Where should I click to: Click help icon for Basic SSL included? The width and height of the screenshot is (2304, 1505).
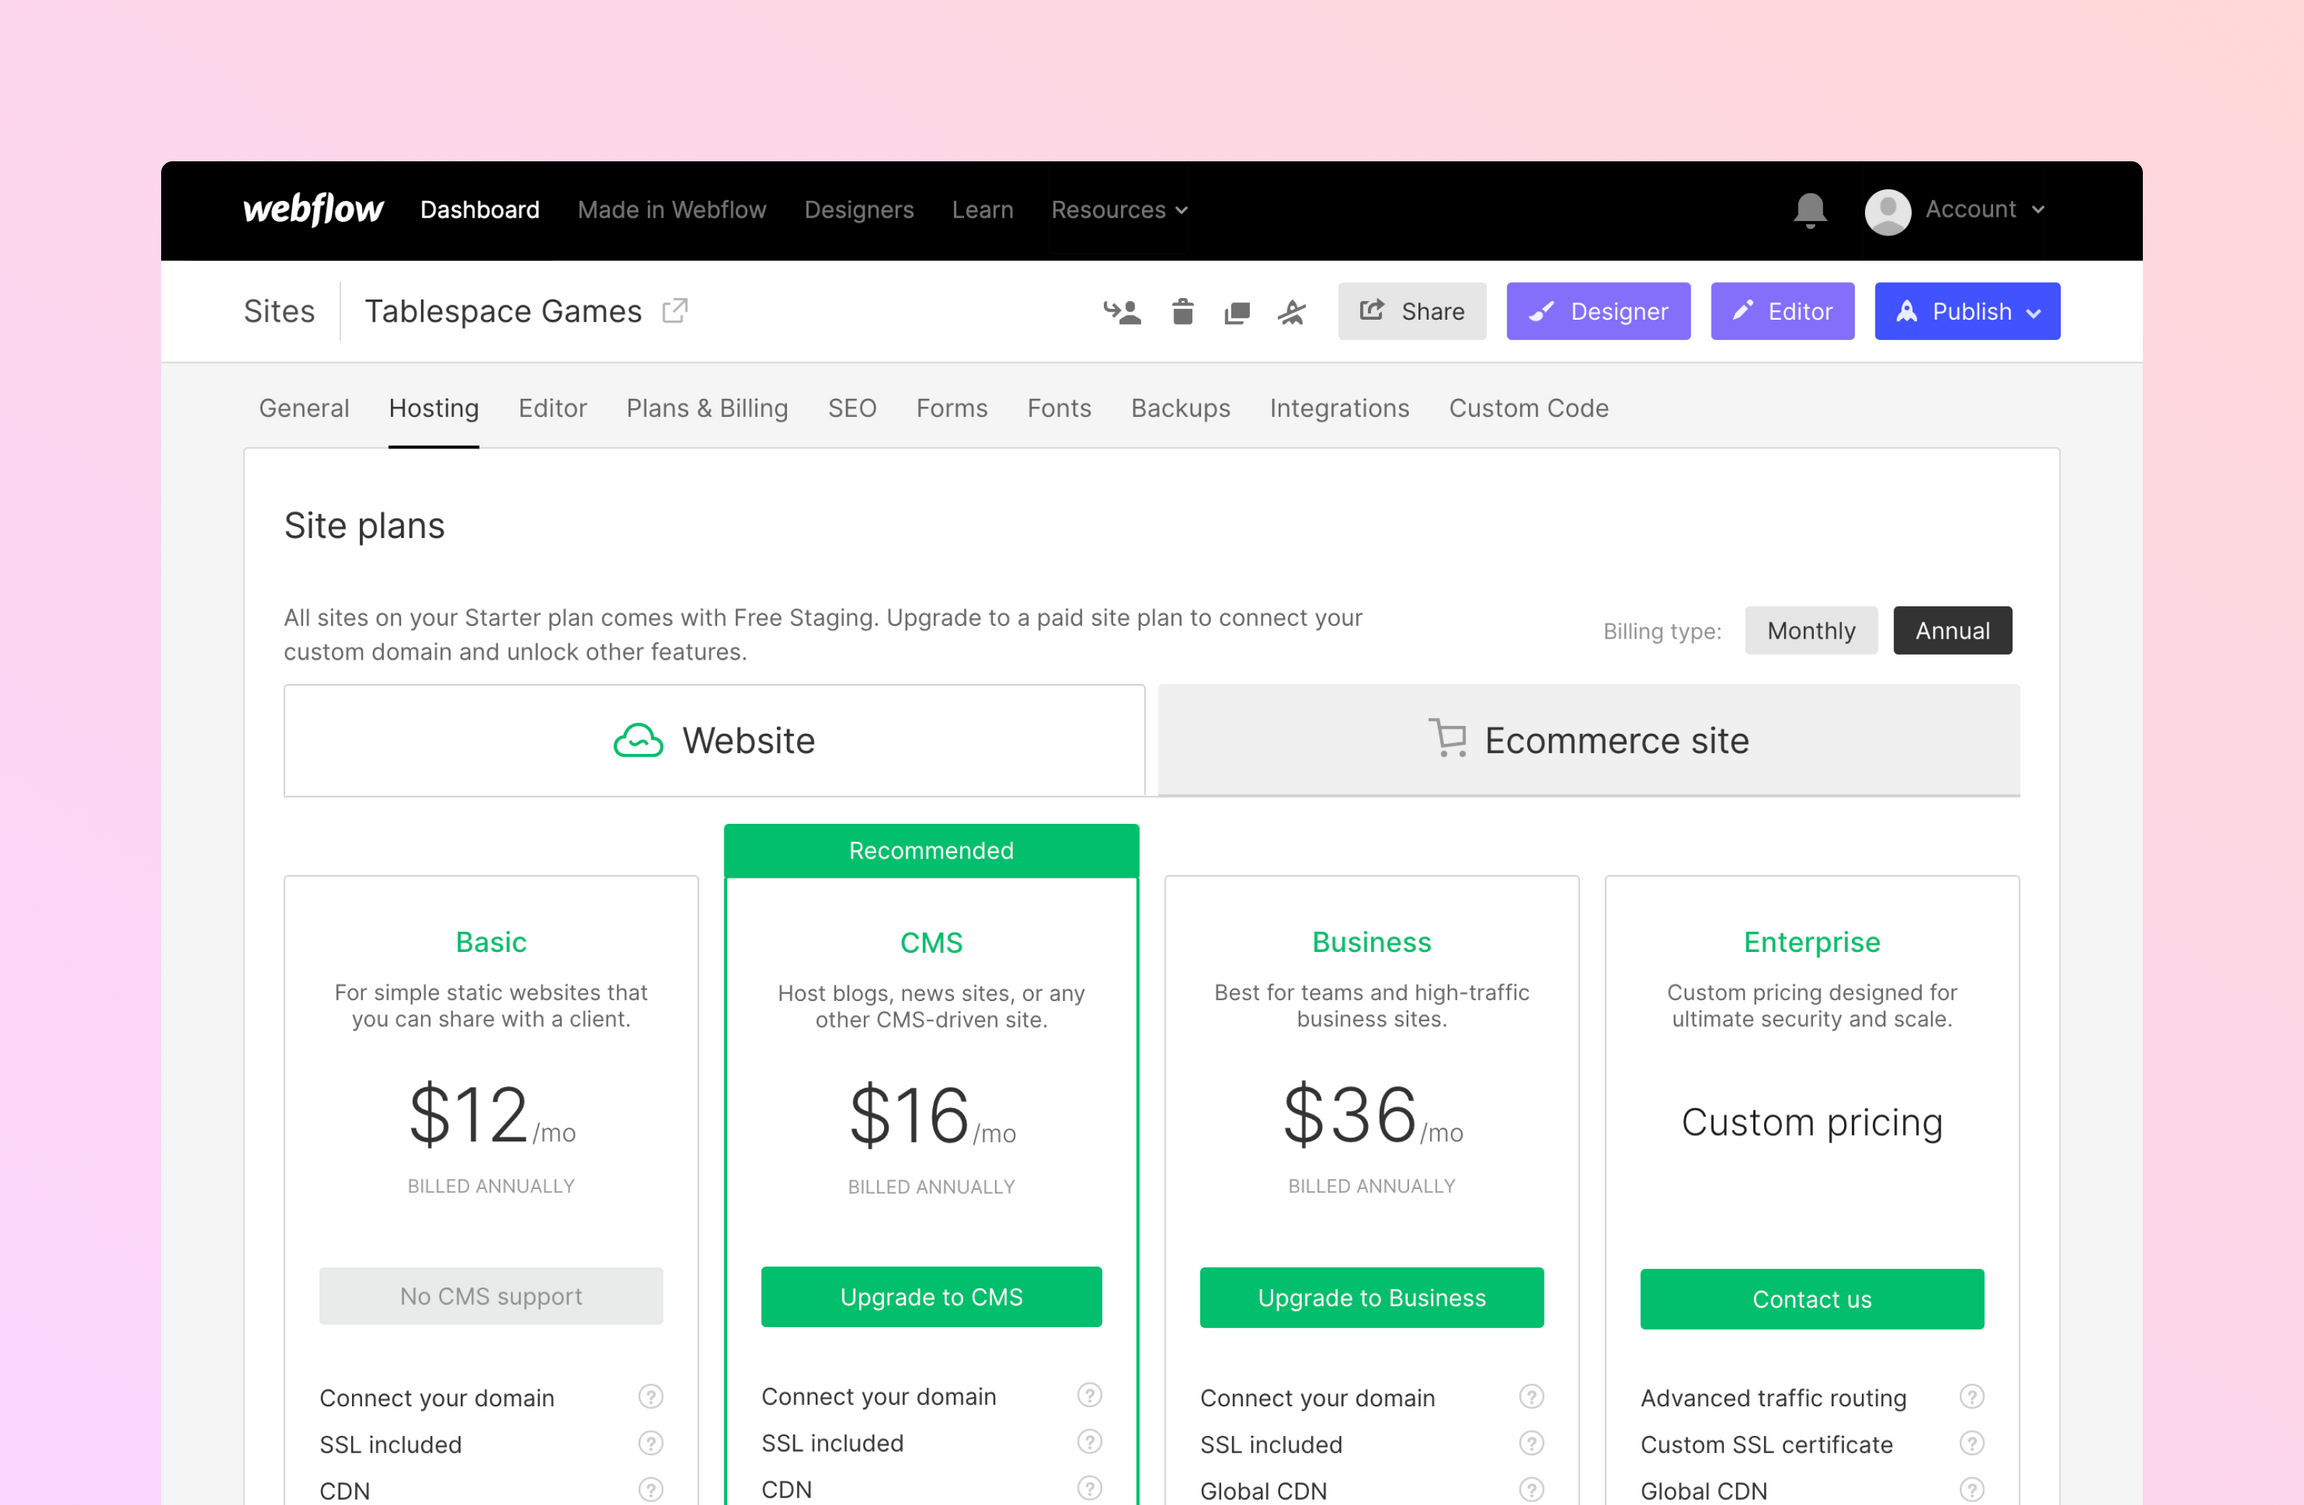point(651,1443)
